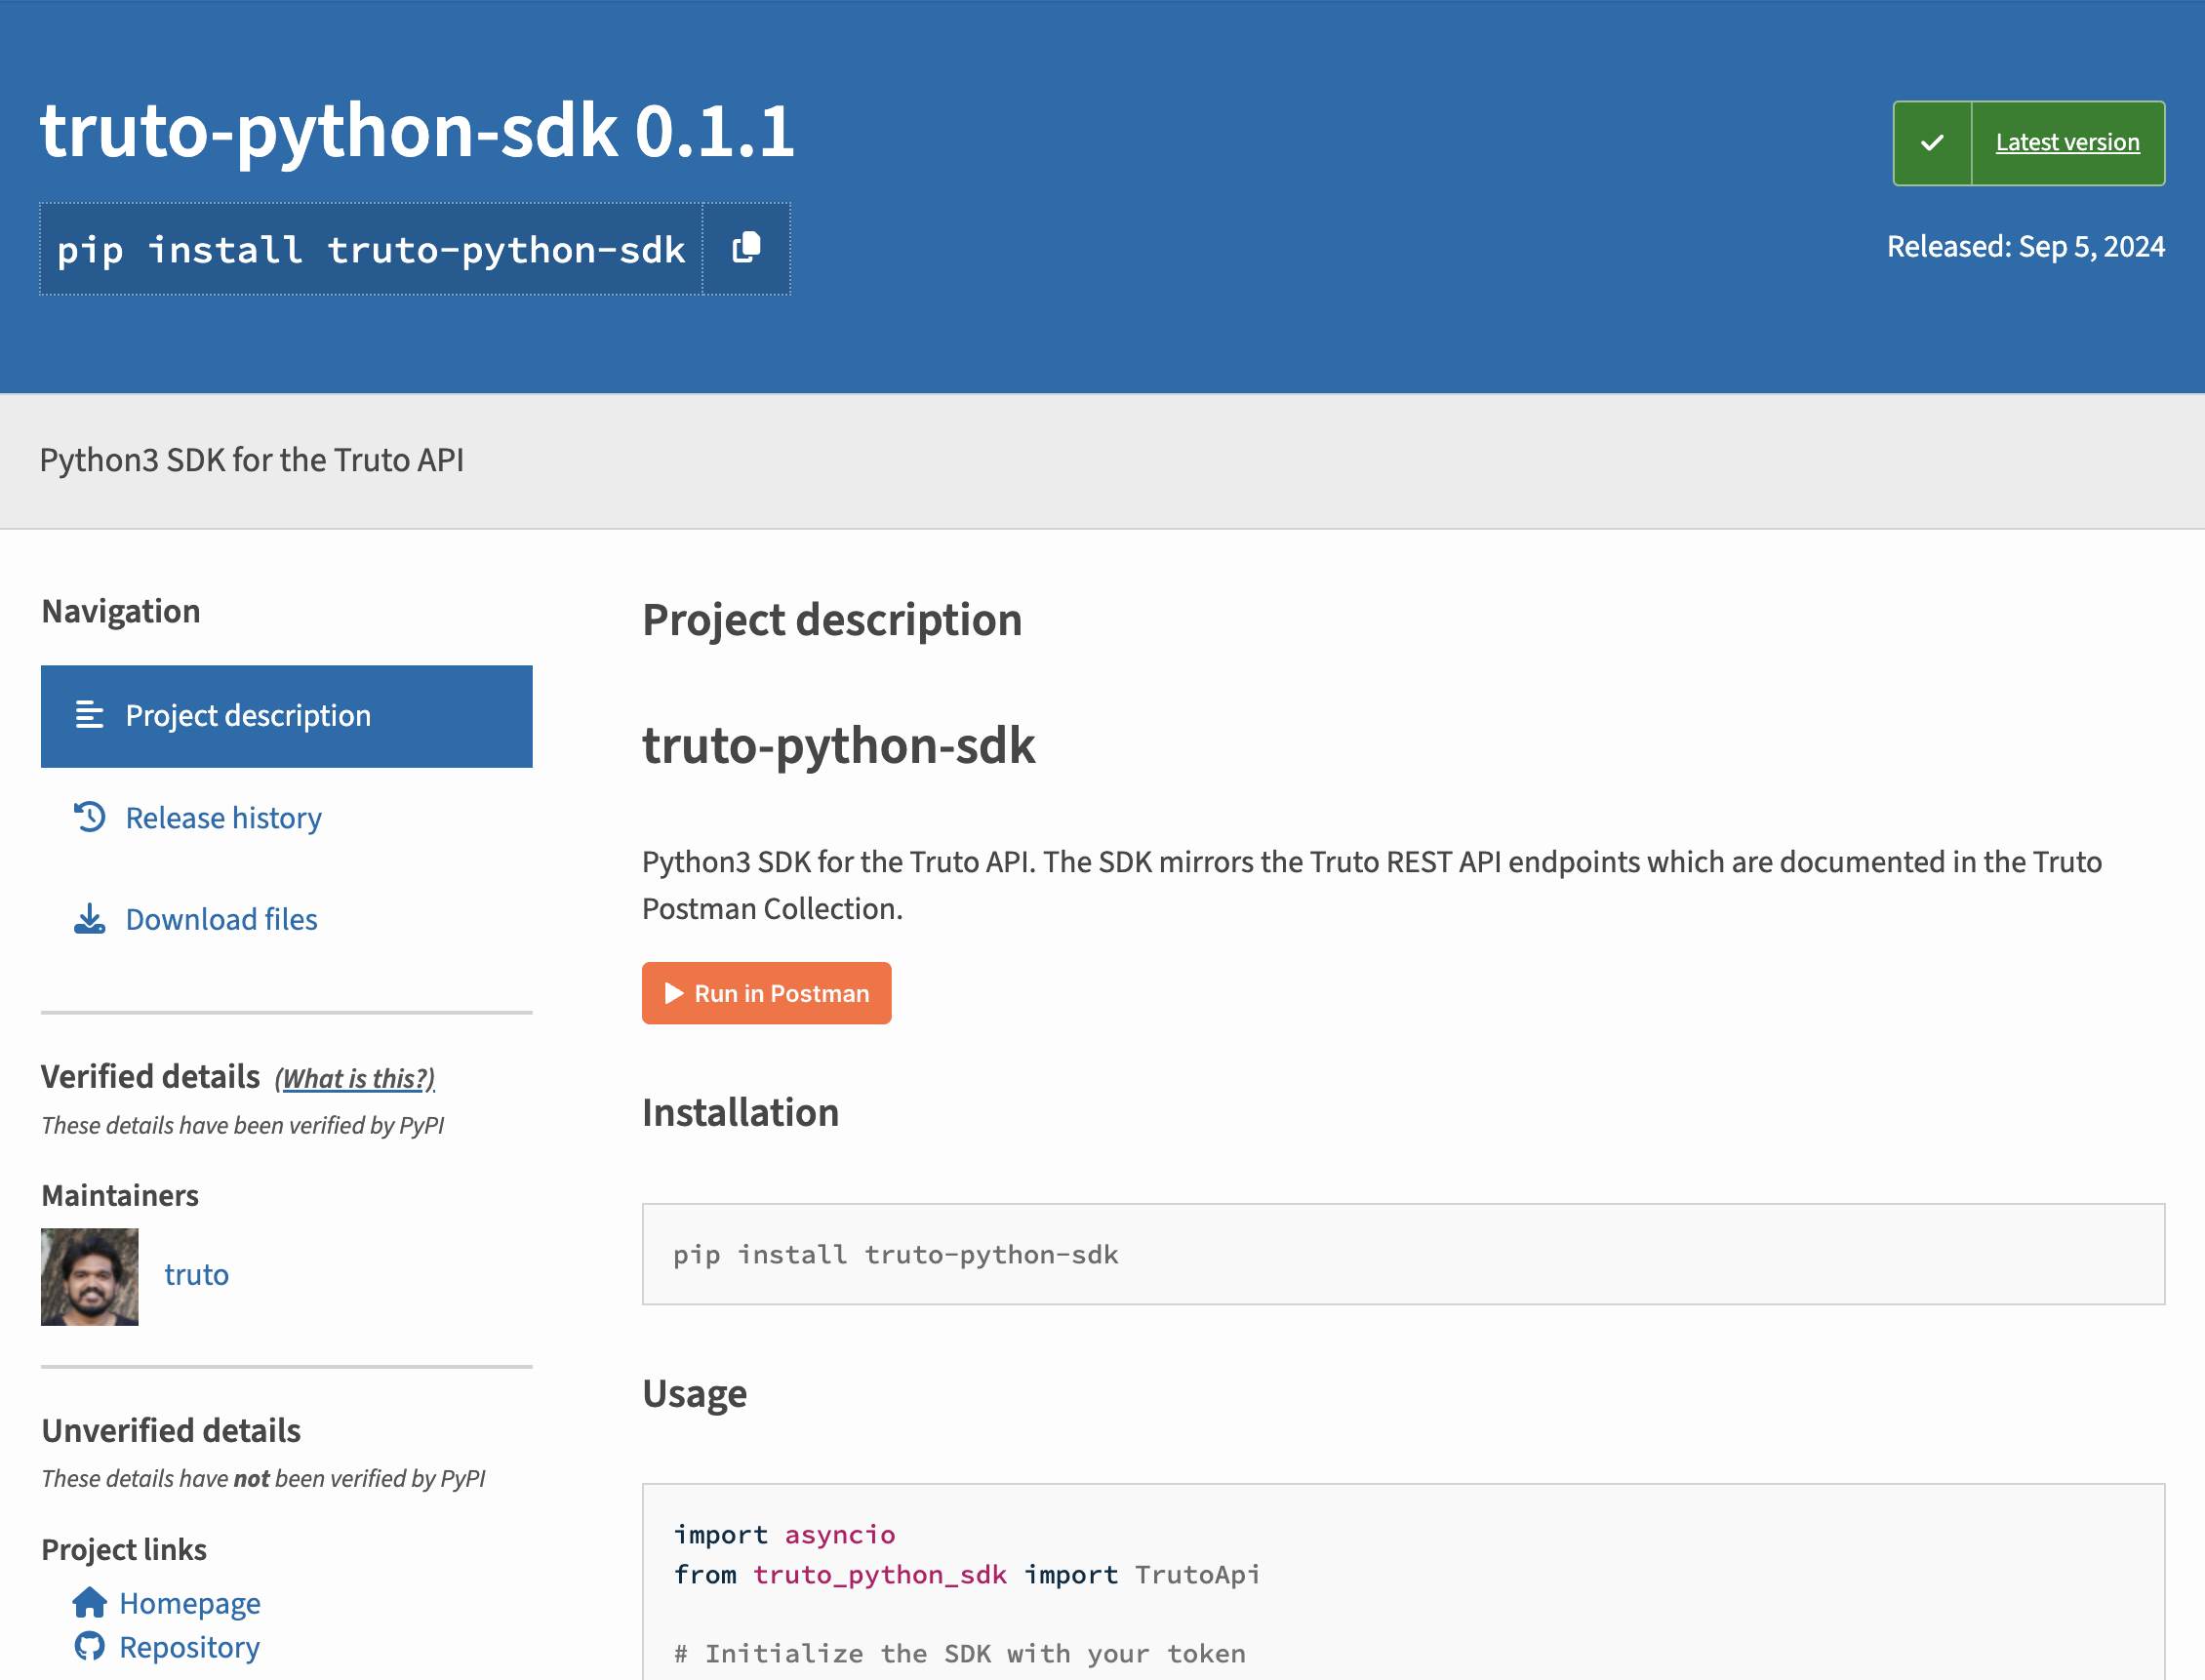Click the "# Initialize the SDK with your token" comment
2205x1680 pixels.
[959, 1653]
